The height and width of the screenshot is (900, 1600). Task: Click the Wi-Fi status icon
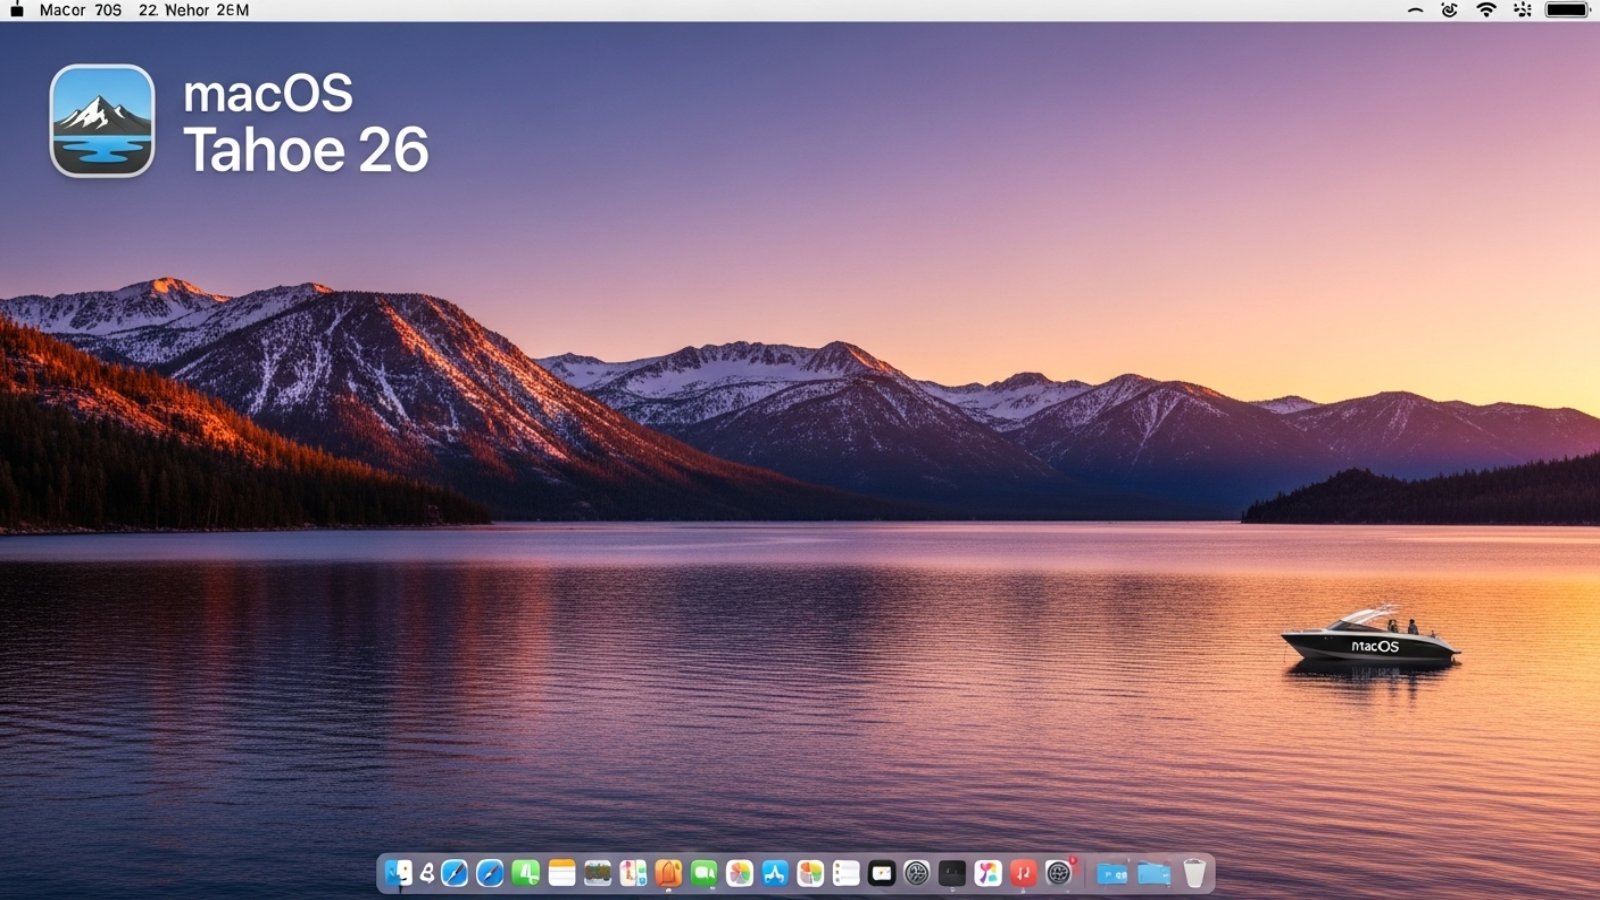coord(1486,10)
